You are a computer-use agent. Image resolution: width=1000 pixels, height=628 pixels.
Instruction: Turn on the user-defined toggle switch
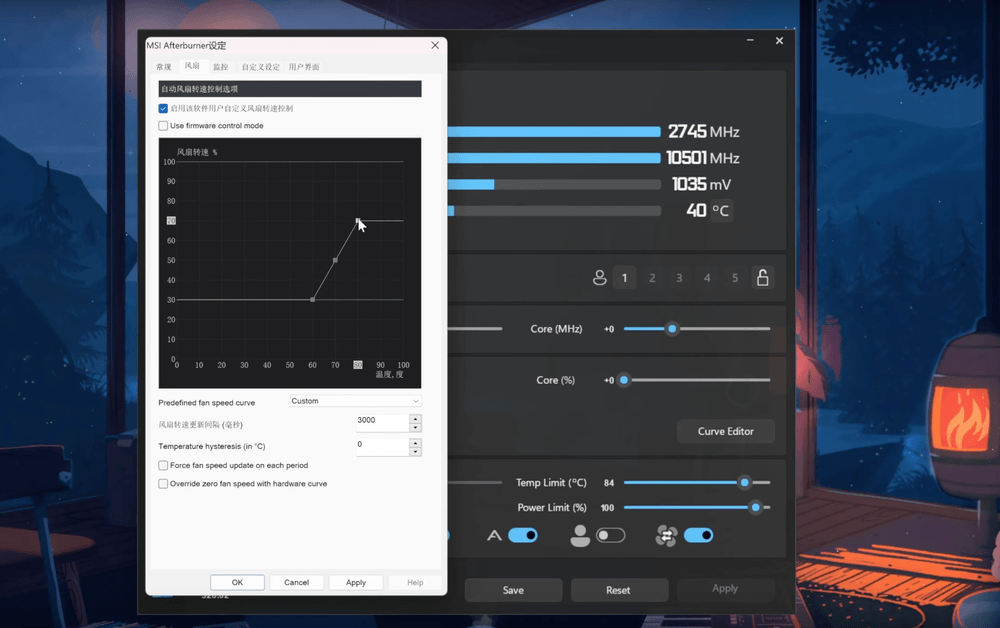pyautogui.click(x=610, y=536)
